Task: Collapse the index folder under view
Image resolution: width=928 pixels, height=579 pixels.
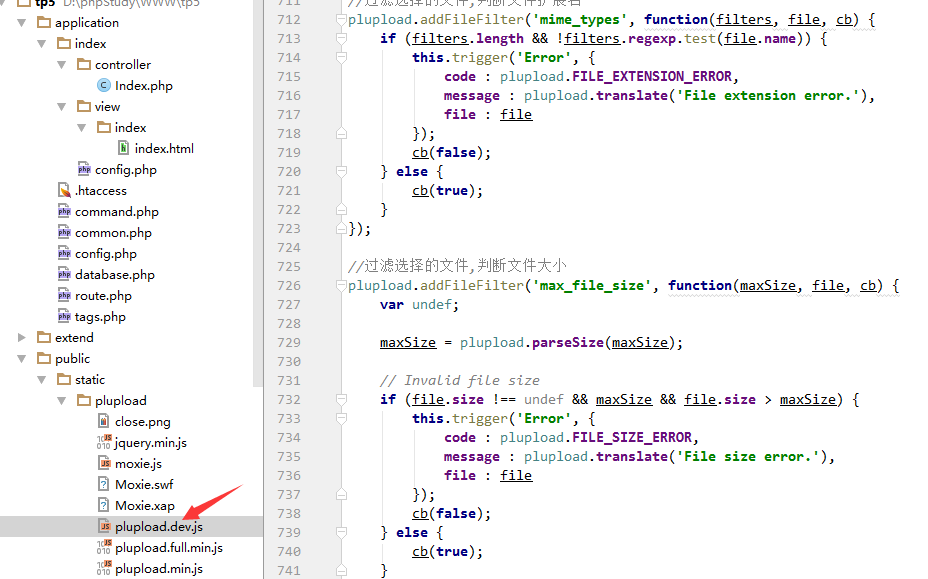Action: [x=82, y=128]
